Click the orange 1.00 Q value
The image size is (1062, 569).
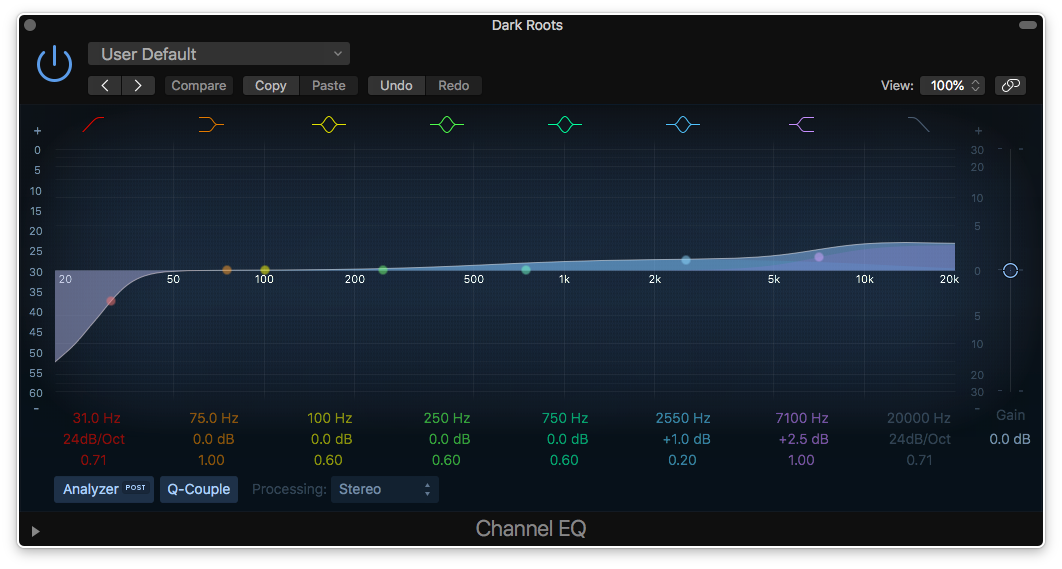coord(211,460)
